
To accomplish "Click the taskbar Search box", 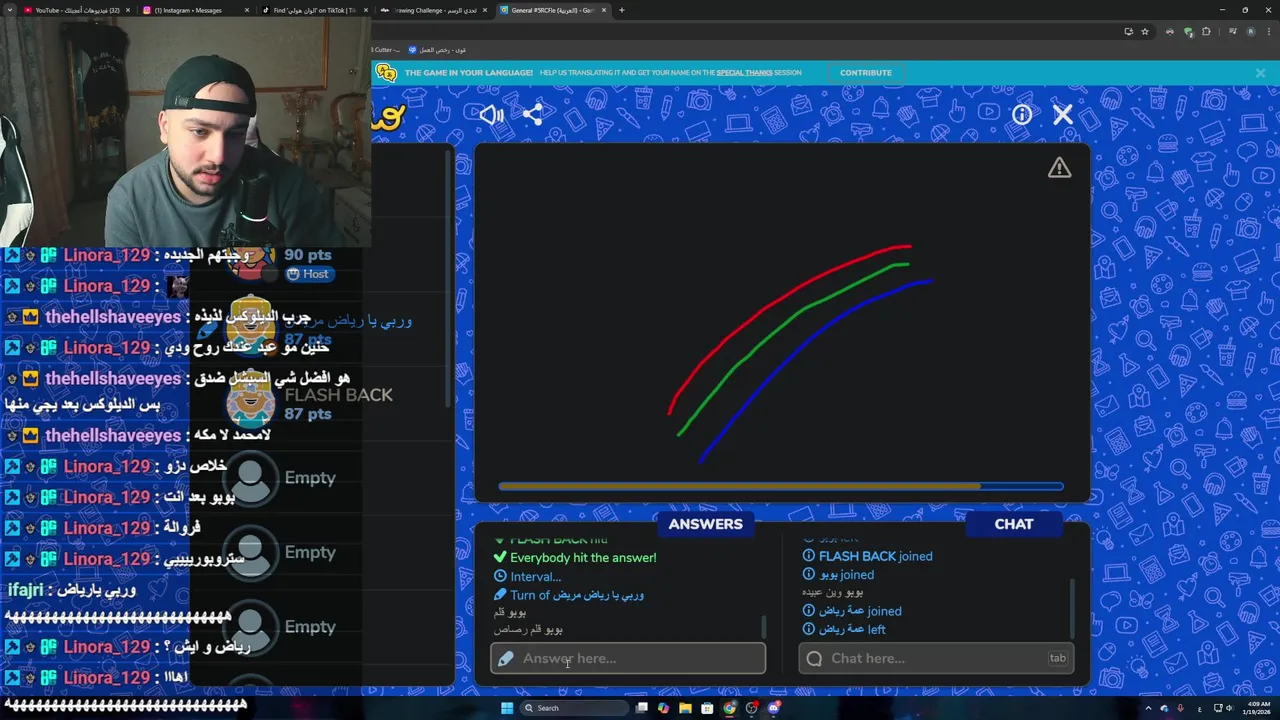I will pyautogui.click(x=574, y=708).
